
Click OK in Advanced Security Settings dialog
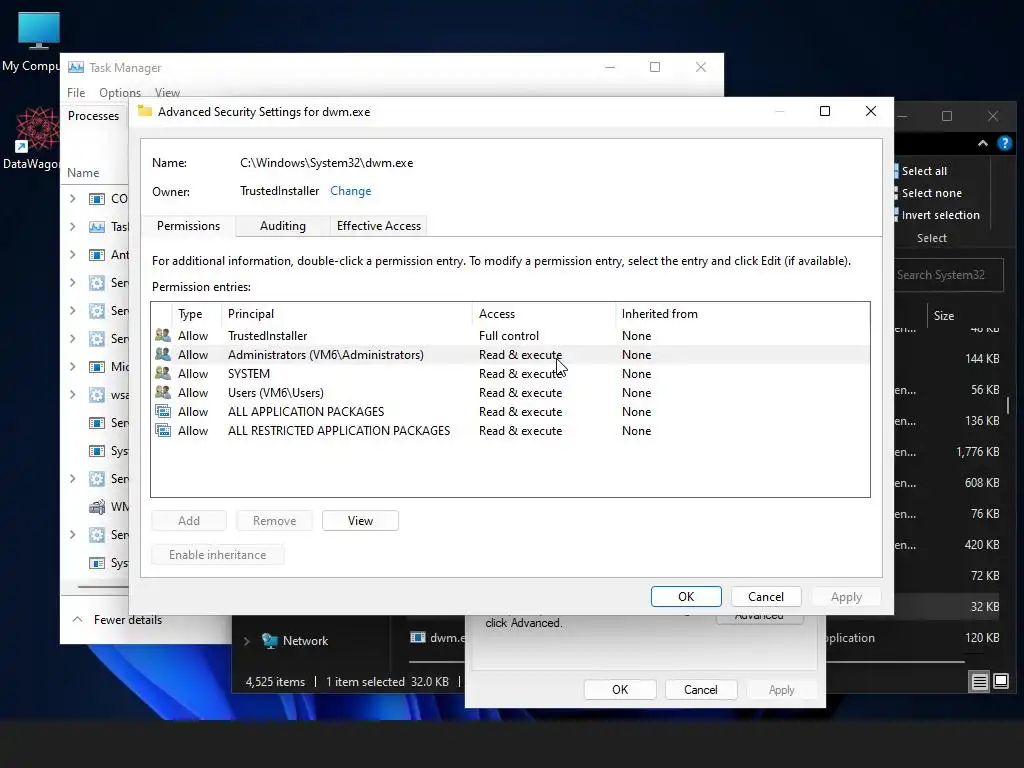click(x=686, y=596)
